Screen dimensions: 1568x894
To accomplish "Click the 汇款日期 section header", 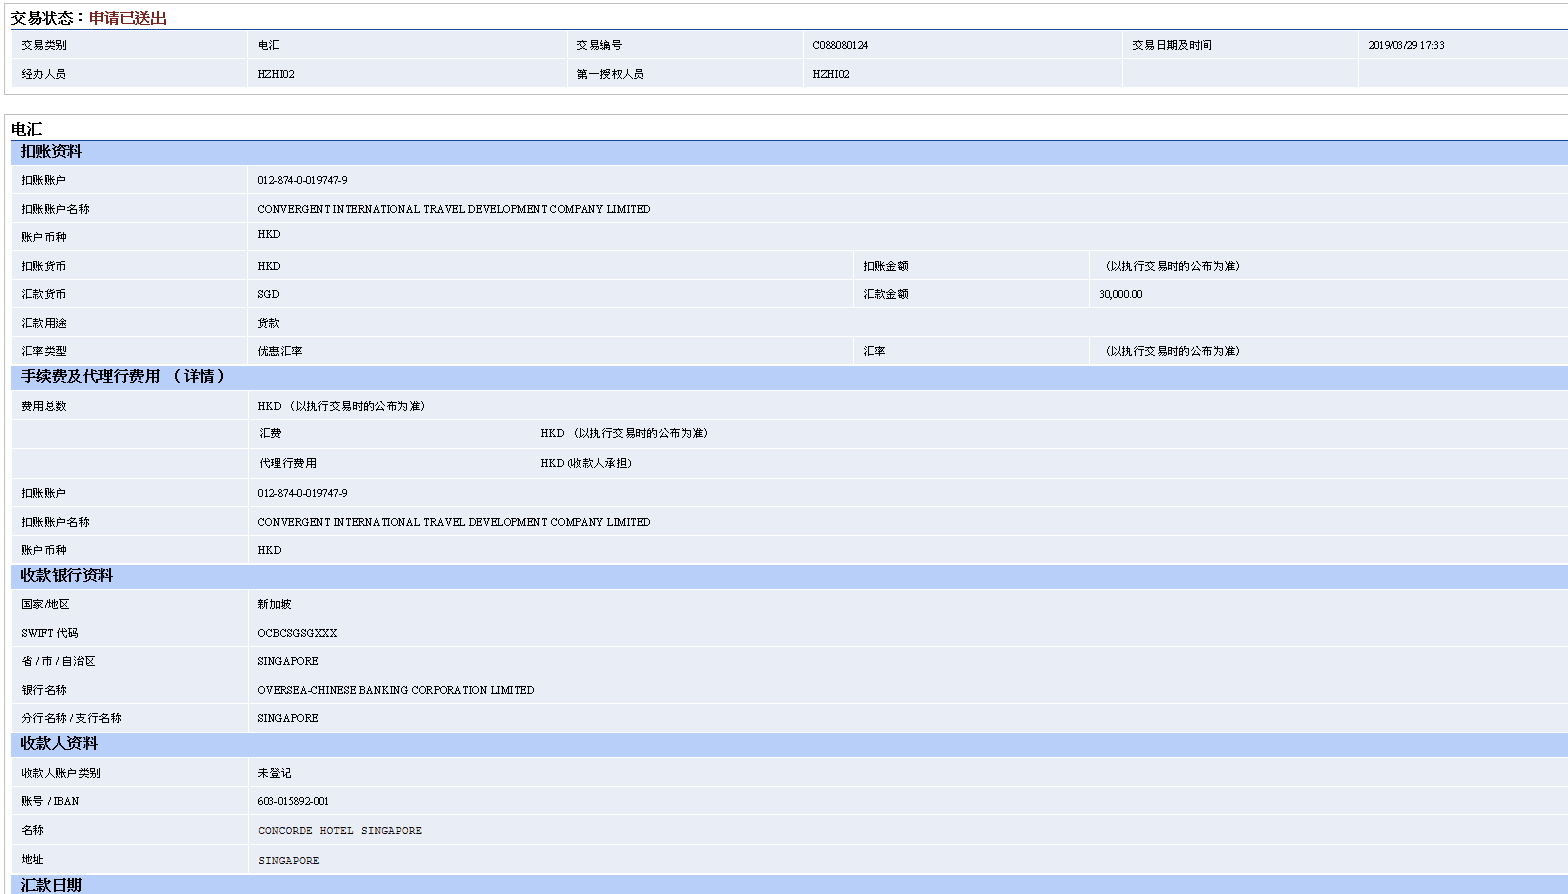I will (51, 885).
